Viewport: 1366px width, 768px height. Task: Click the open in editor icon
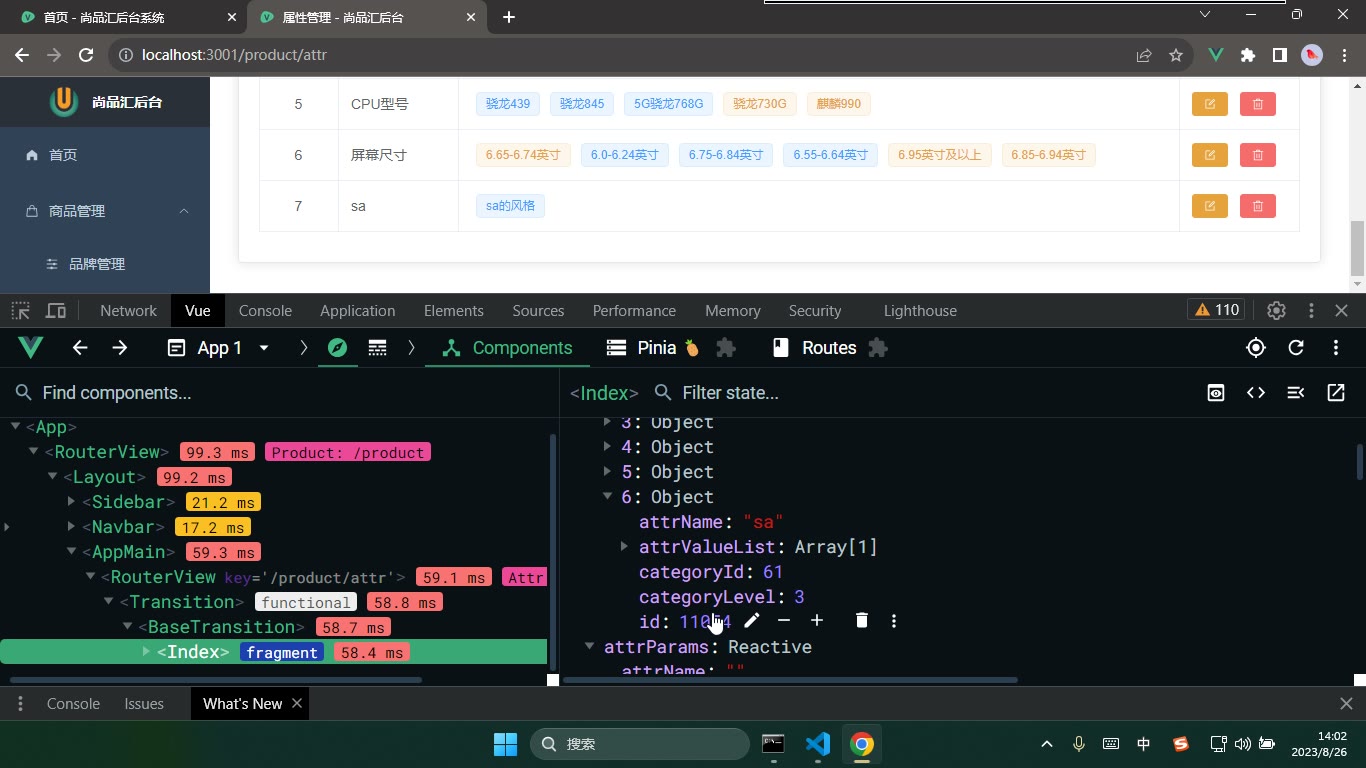[x=1336, y=393]
